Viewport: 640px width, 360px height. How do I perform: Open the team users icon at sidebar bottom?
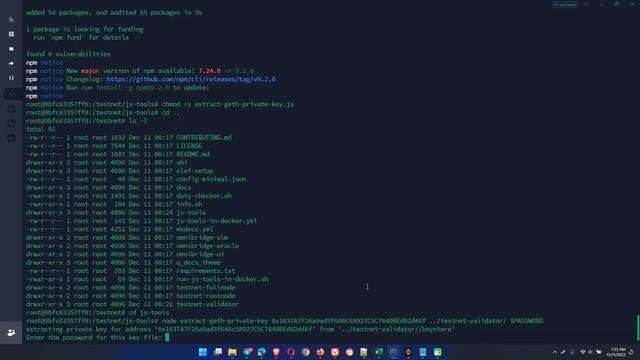(x=11, y=333)
